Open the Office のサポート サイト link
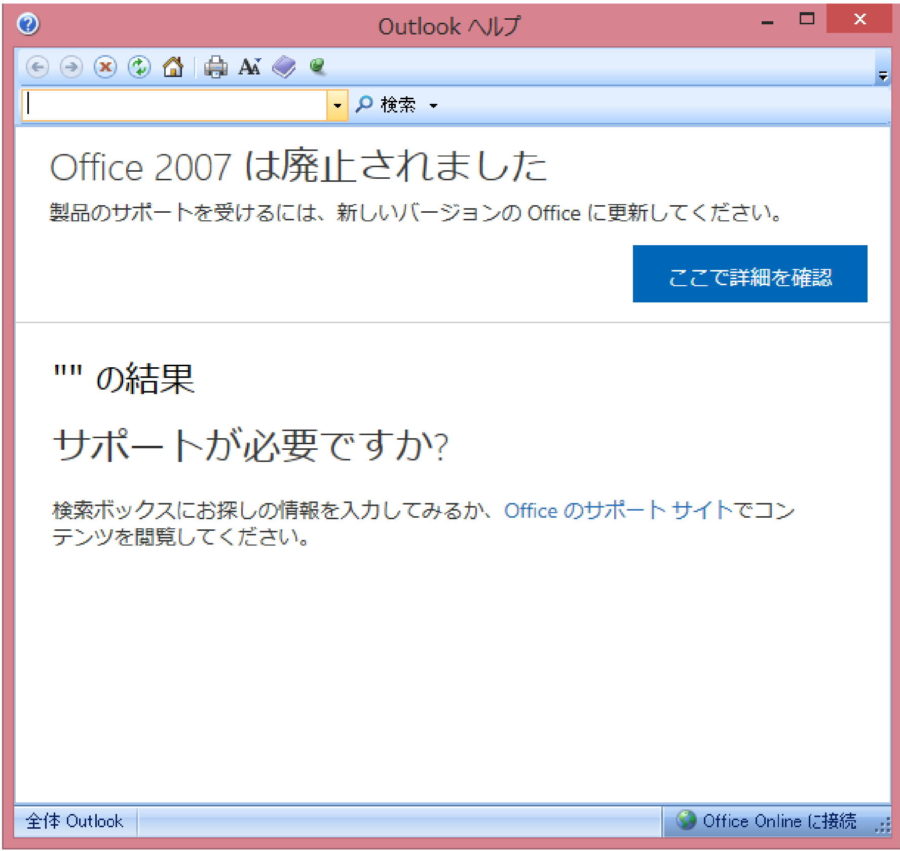 pos(619,510)
